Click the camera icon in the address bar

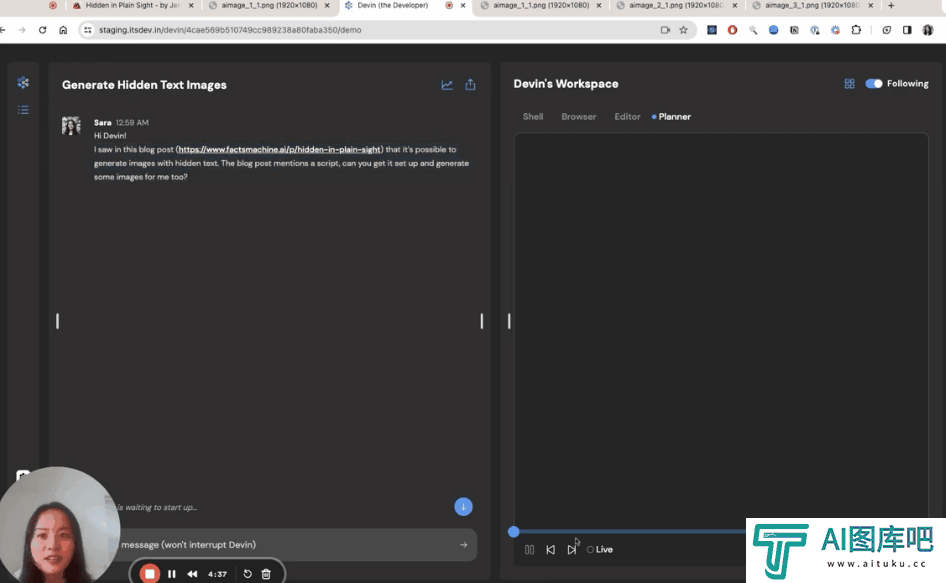(x=665, y=30)
